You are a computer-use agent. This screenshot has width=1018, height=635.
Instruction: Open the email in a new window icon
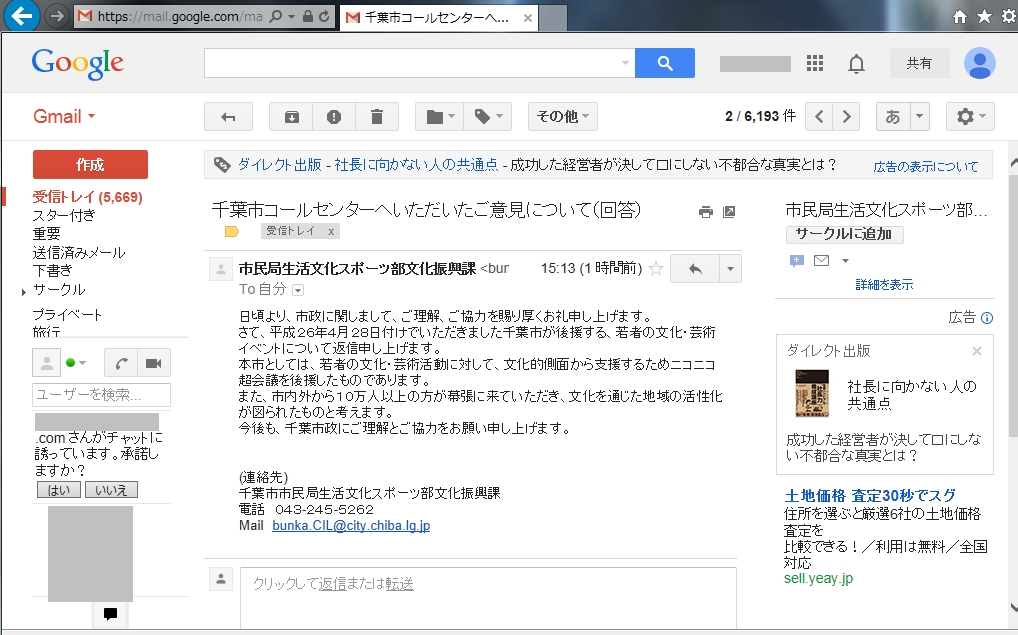tap(729, 212)
